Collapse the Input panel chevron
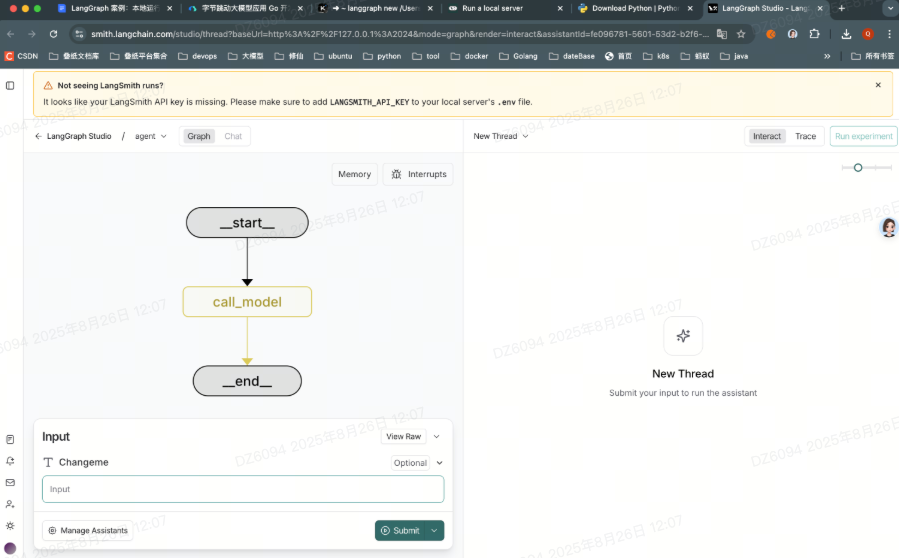Viewport: 899px width, 558px height. tap(436, 436)
